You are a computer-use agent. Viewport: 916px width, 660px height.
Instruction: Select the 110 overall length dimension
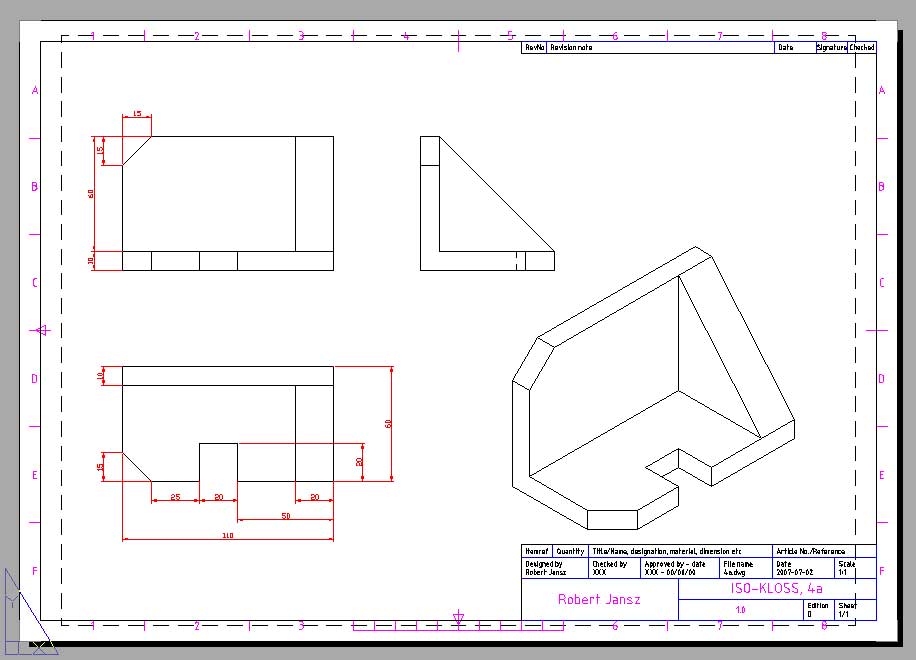pyautogui.click(x=228, y=536)
